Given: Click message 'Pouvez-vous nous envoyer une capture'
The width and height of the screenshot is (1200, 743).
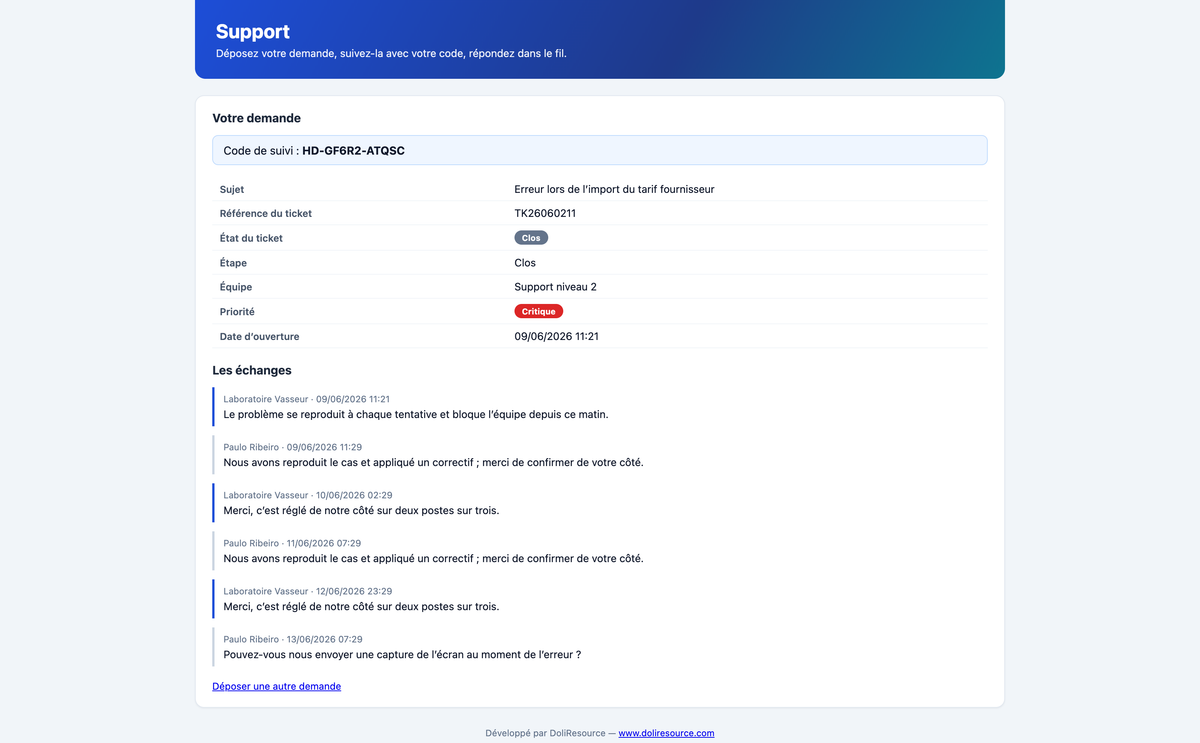Looking at the screenshot, I should [x=402, y=655].
